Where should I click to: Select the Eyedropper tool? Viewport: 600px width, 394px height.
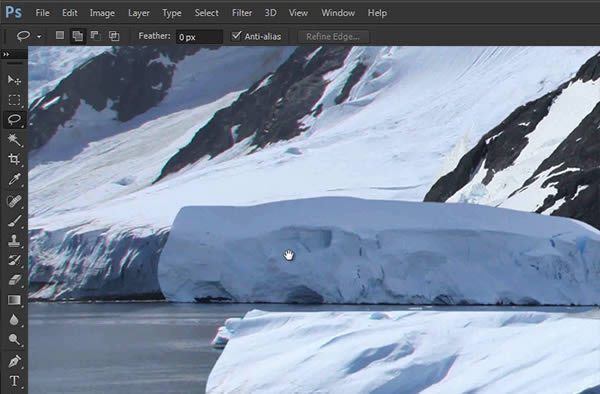pos(14,179)
